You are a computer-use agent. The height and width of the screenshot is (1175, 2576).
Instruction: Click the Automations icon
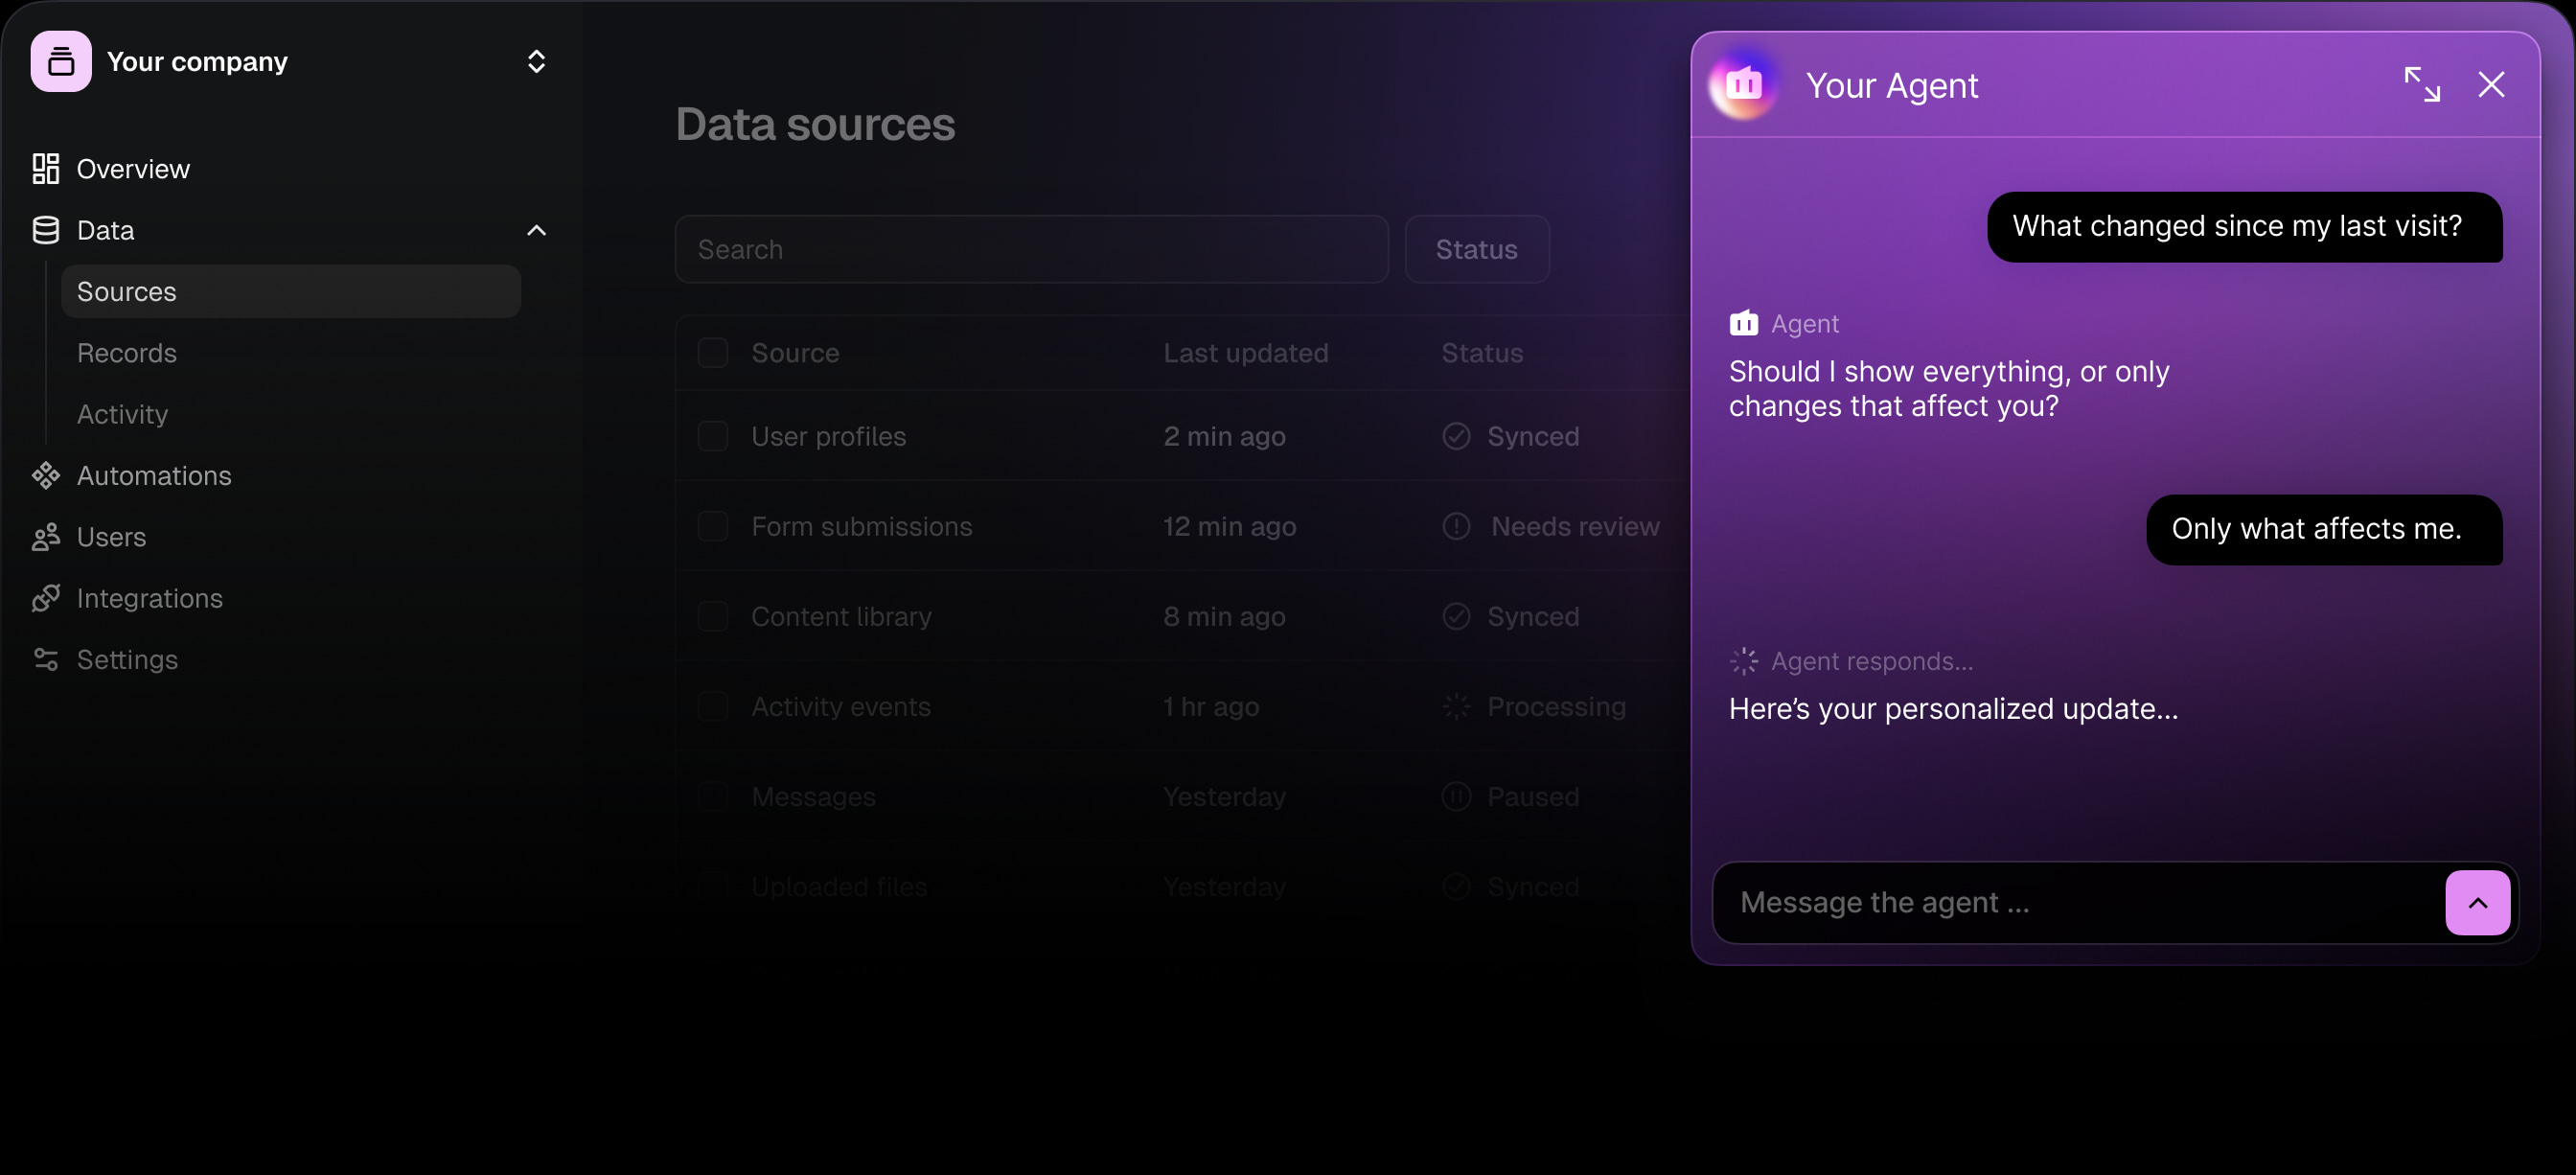click(x=45, y=475)
